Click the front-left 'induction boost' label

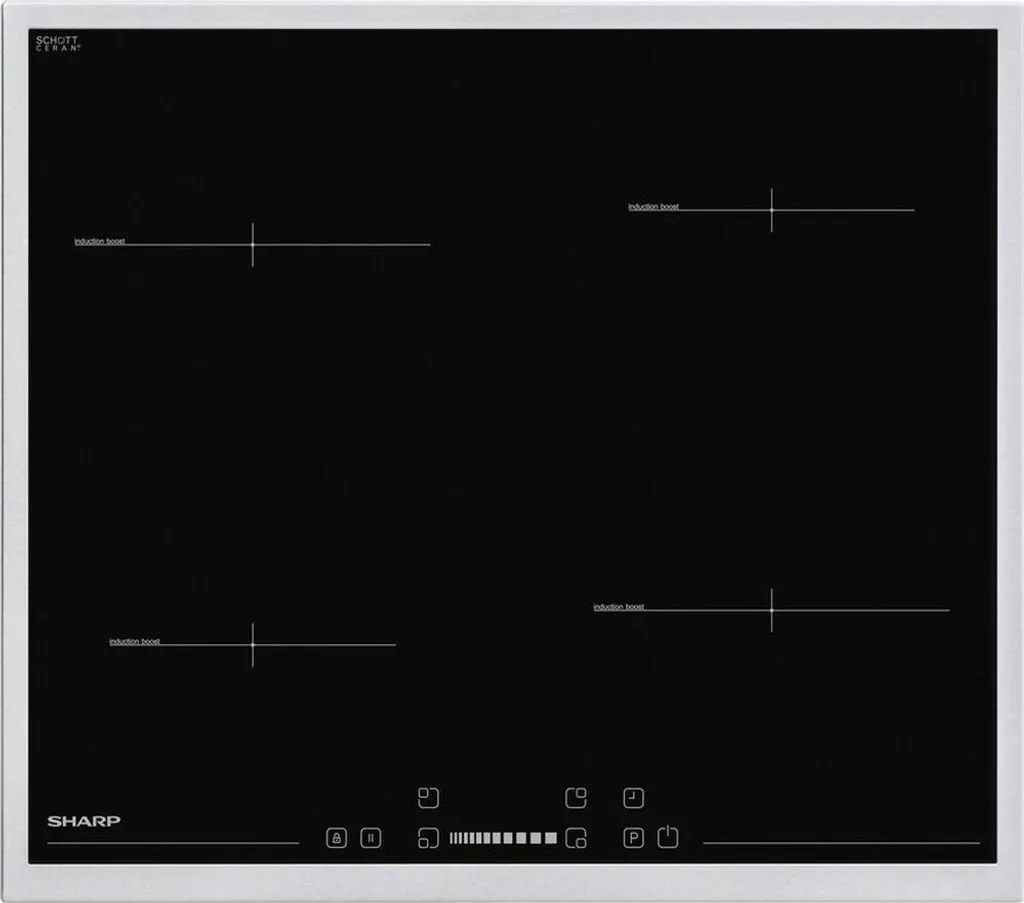click(134, 641)
